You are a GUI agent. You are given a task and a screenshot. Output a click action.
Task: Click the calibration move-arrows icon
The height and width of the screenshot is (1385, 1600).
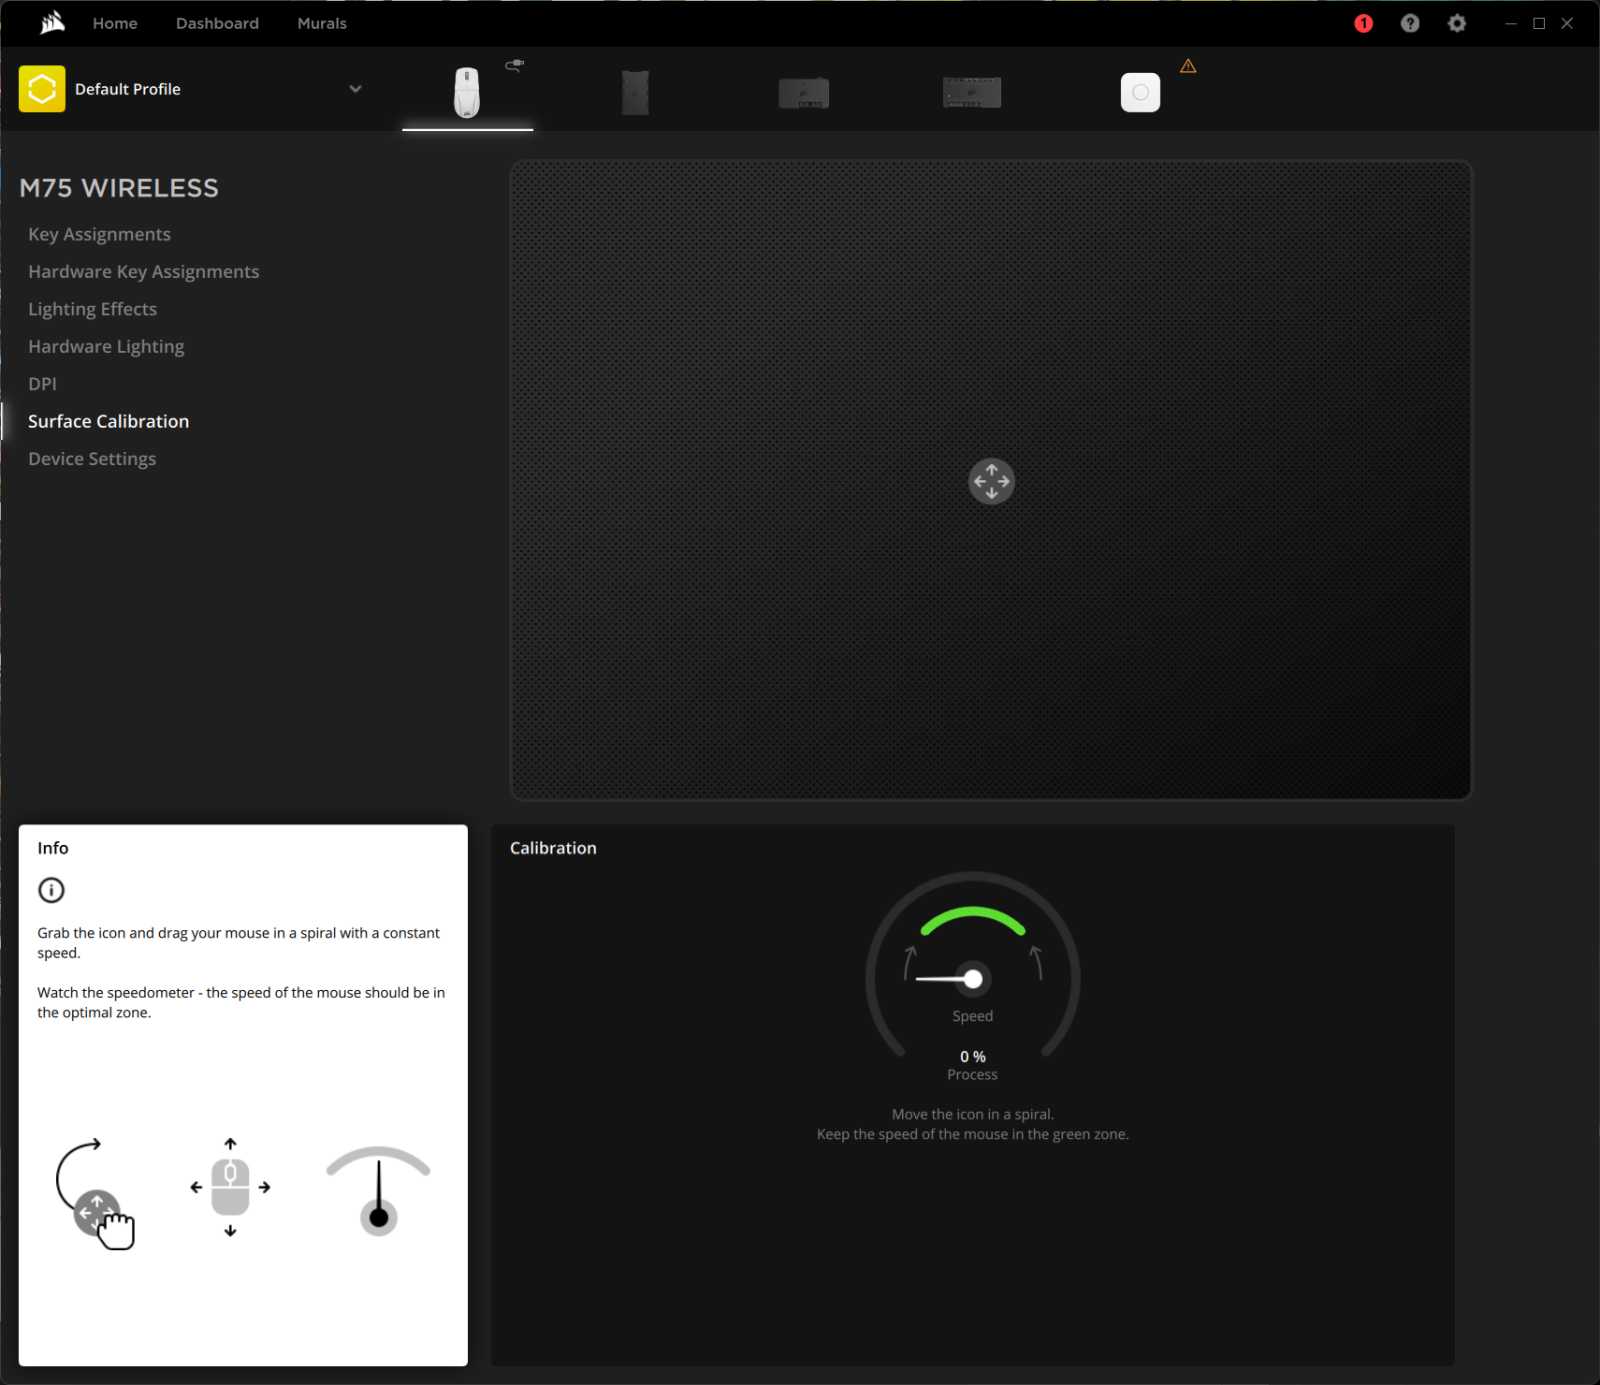tap(991, 481)
